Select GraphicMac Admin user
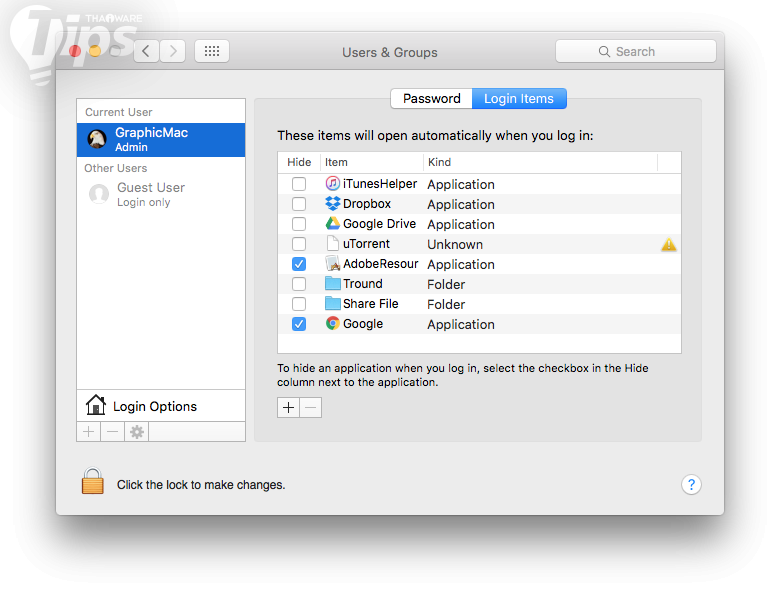Screen dimensions: 780x595 point(161,140)
